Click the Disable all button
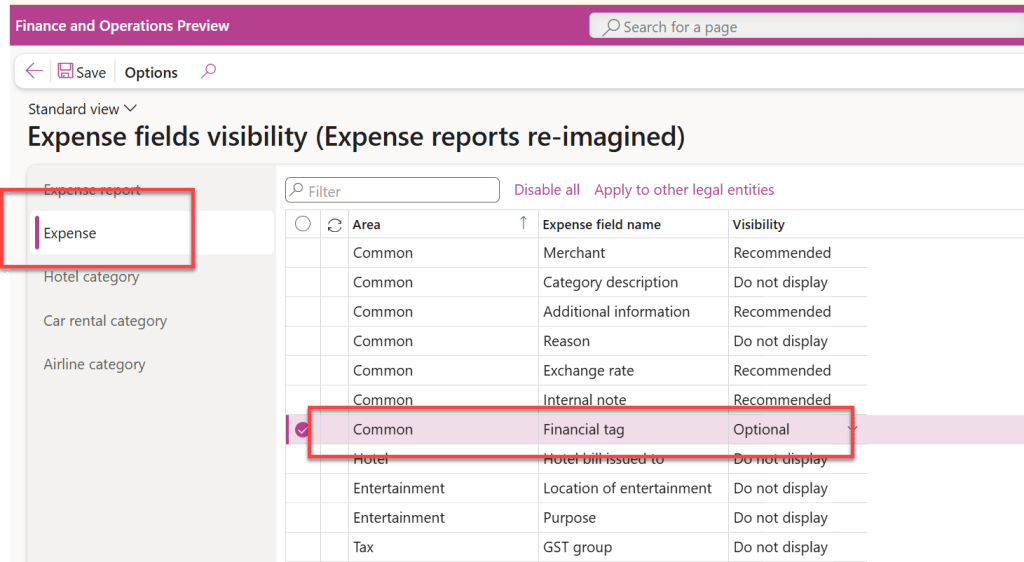 546,190
